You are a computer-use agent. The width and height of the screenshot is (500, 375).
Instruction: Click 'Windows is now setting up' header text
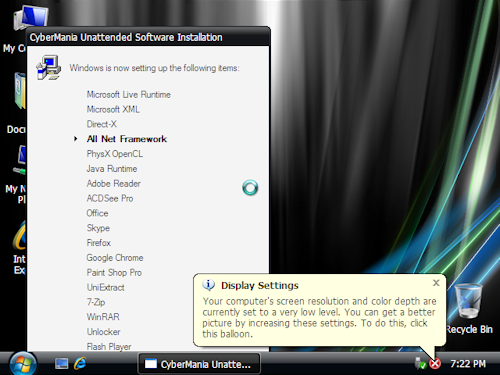tap(154, 68)
